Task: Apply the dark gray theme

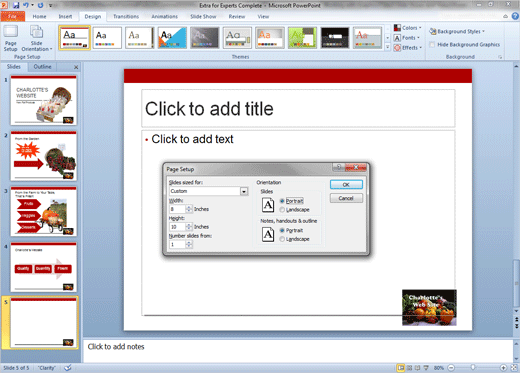Action: pyautogui.click(x=205, y=38)
